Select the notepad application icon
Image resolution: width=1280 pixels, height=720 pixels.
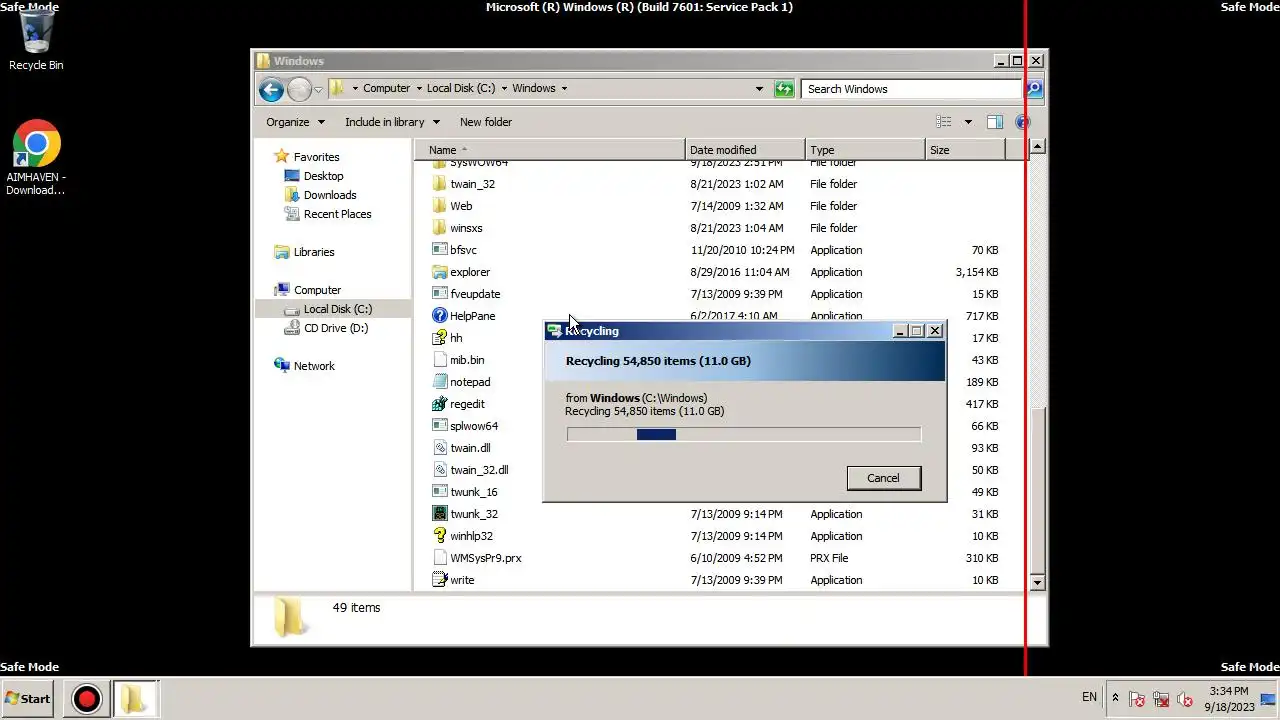pyautogui.click(x=440, y=382)
